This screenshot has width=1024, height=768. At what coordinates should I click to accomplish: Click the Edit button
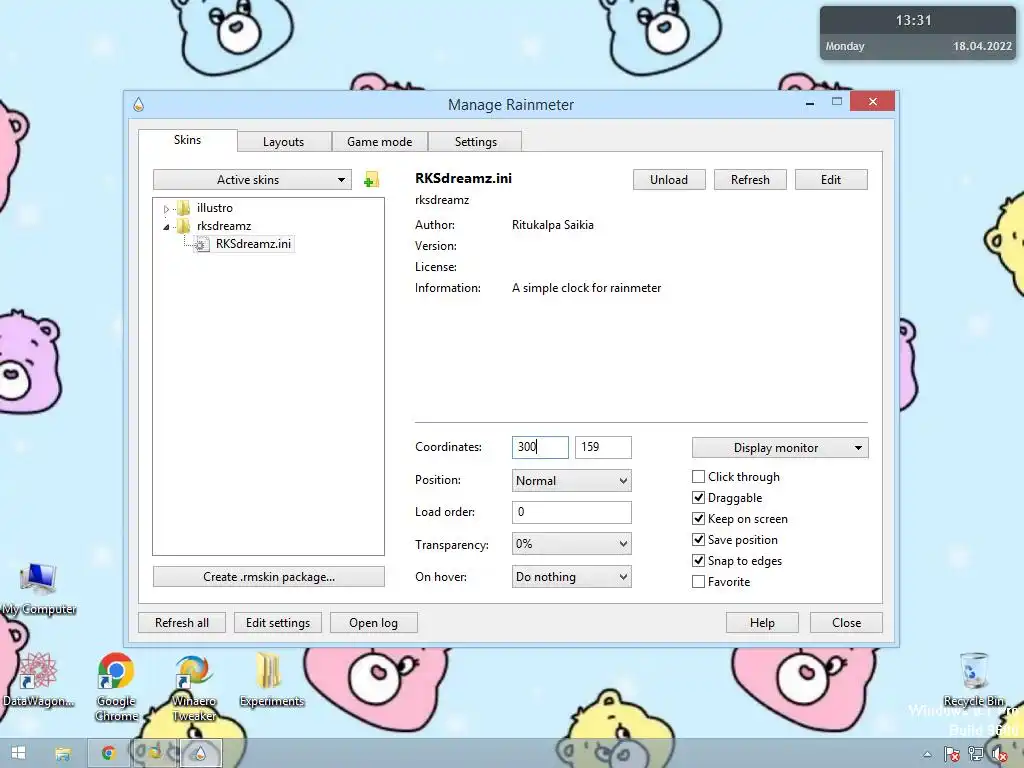click(831, 180)
